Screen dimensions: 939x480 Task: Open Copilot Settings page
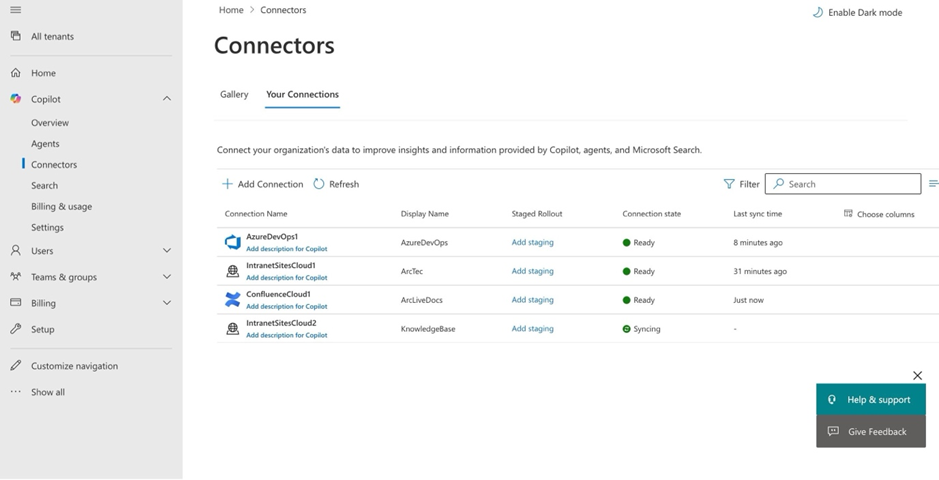[47, 227]
